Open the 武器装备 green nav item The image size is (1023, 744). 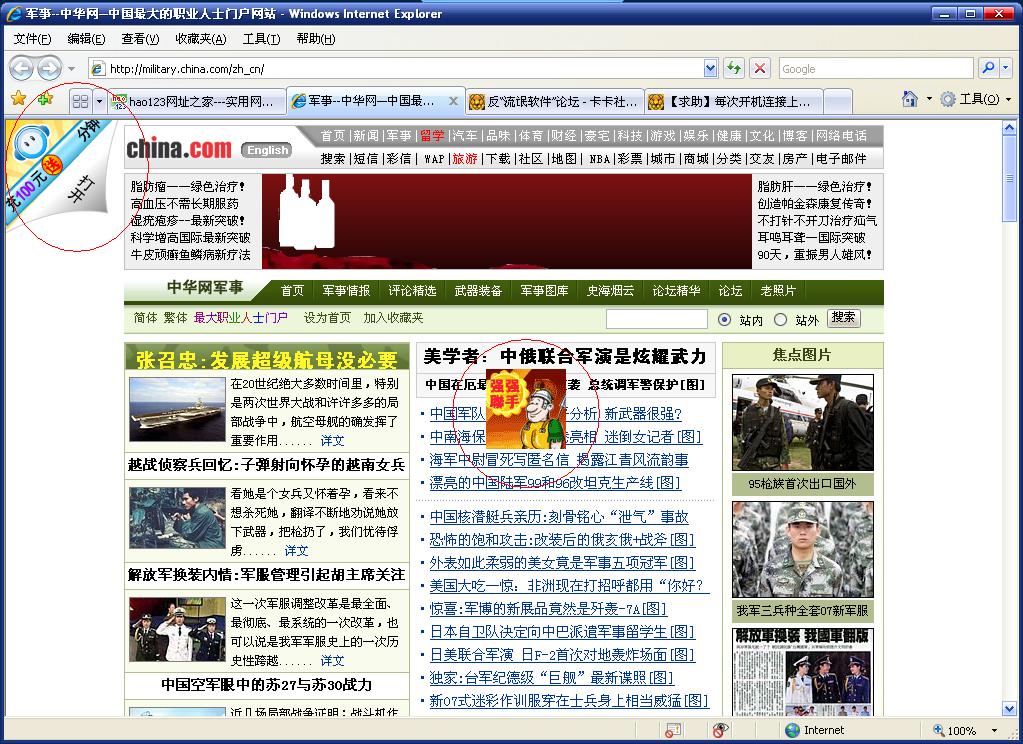coord(478,291)
